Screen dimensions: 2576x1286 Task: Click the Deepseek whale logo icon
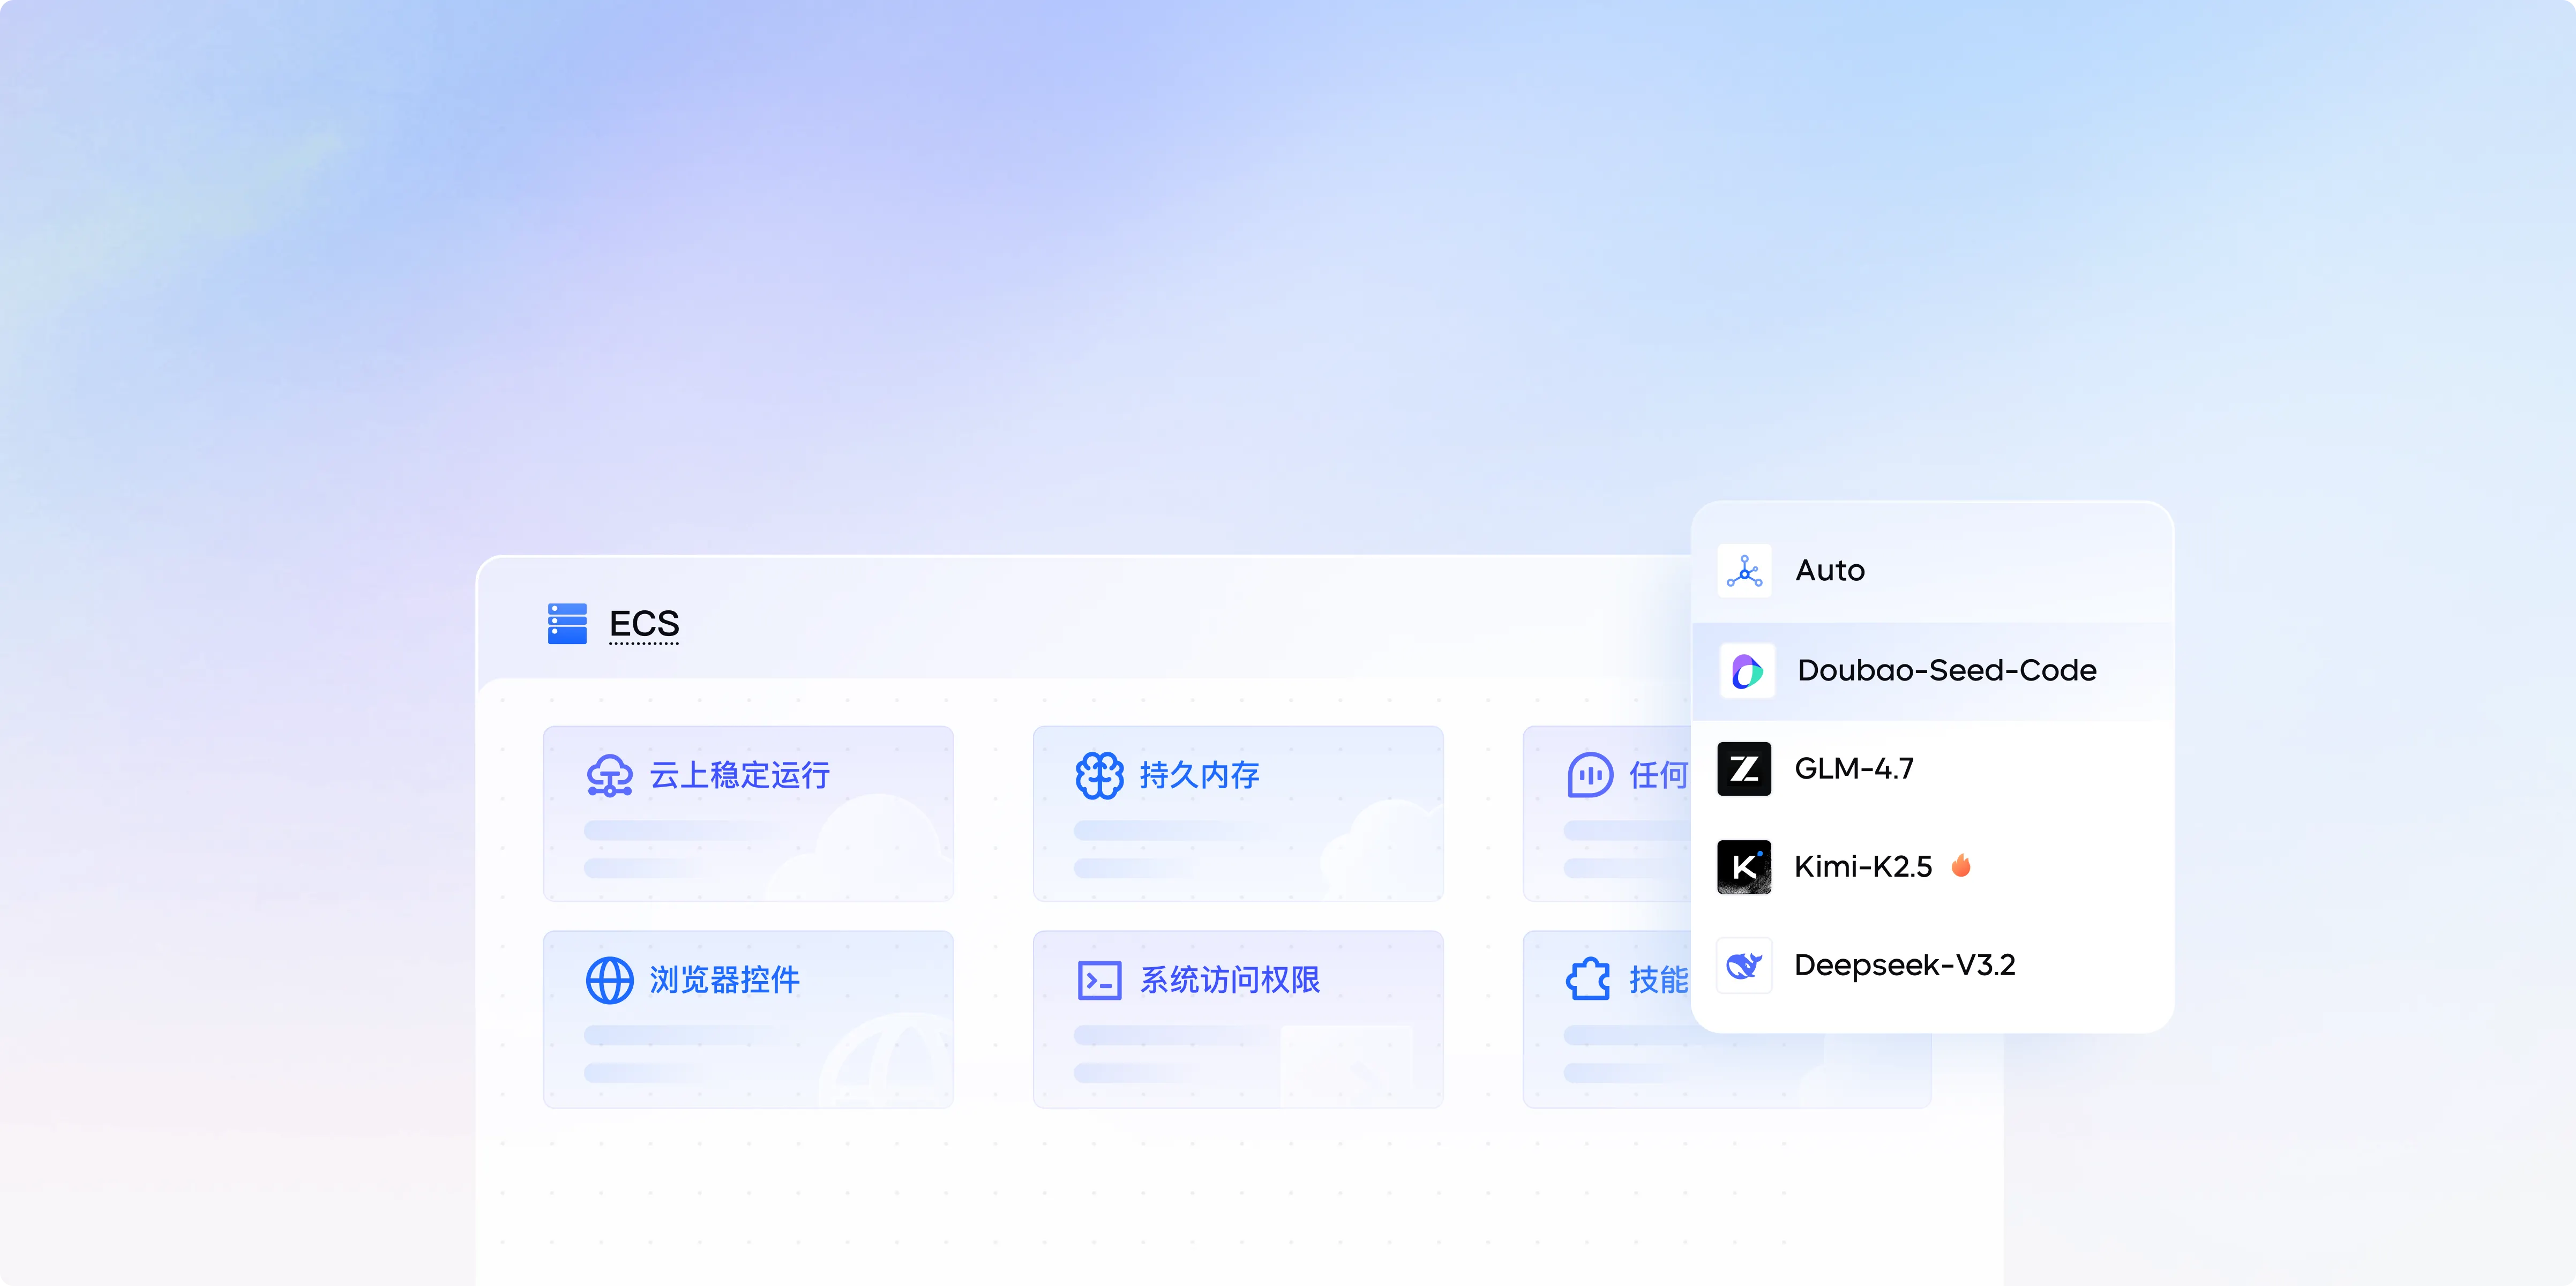(1744, 965)
